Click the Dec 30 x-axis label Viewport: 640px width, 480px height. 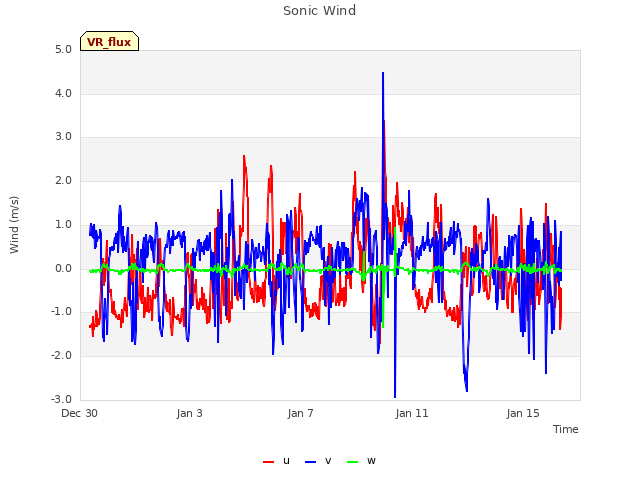[x=80, y=413]
